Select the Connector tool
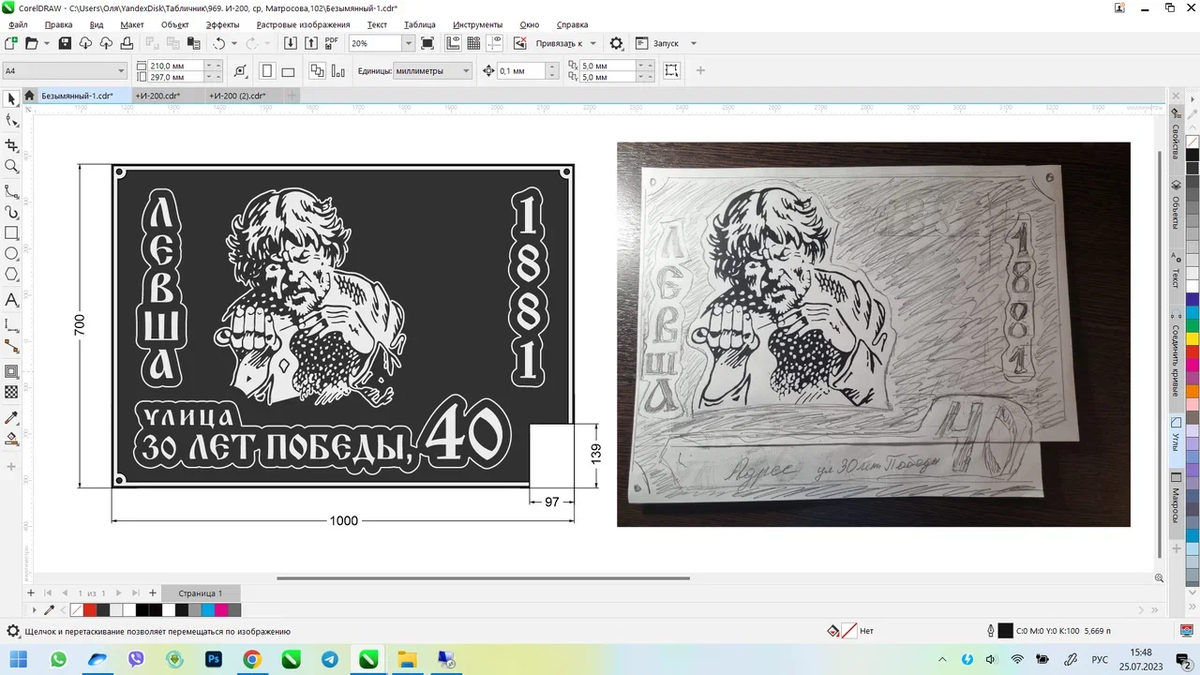1200x675 pixels. [x=12, y=347]
